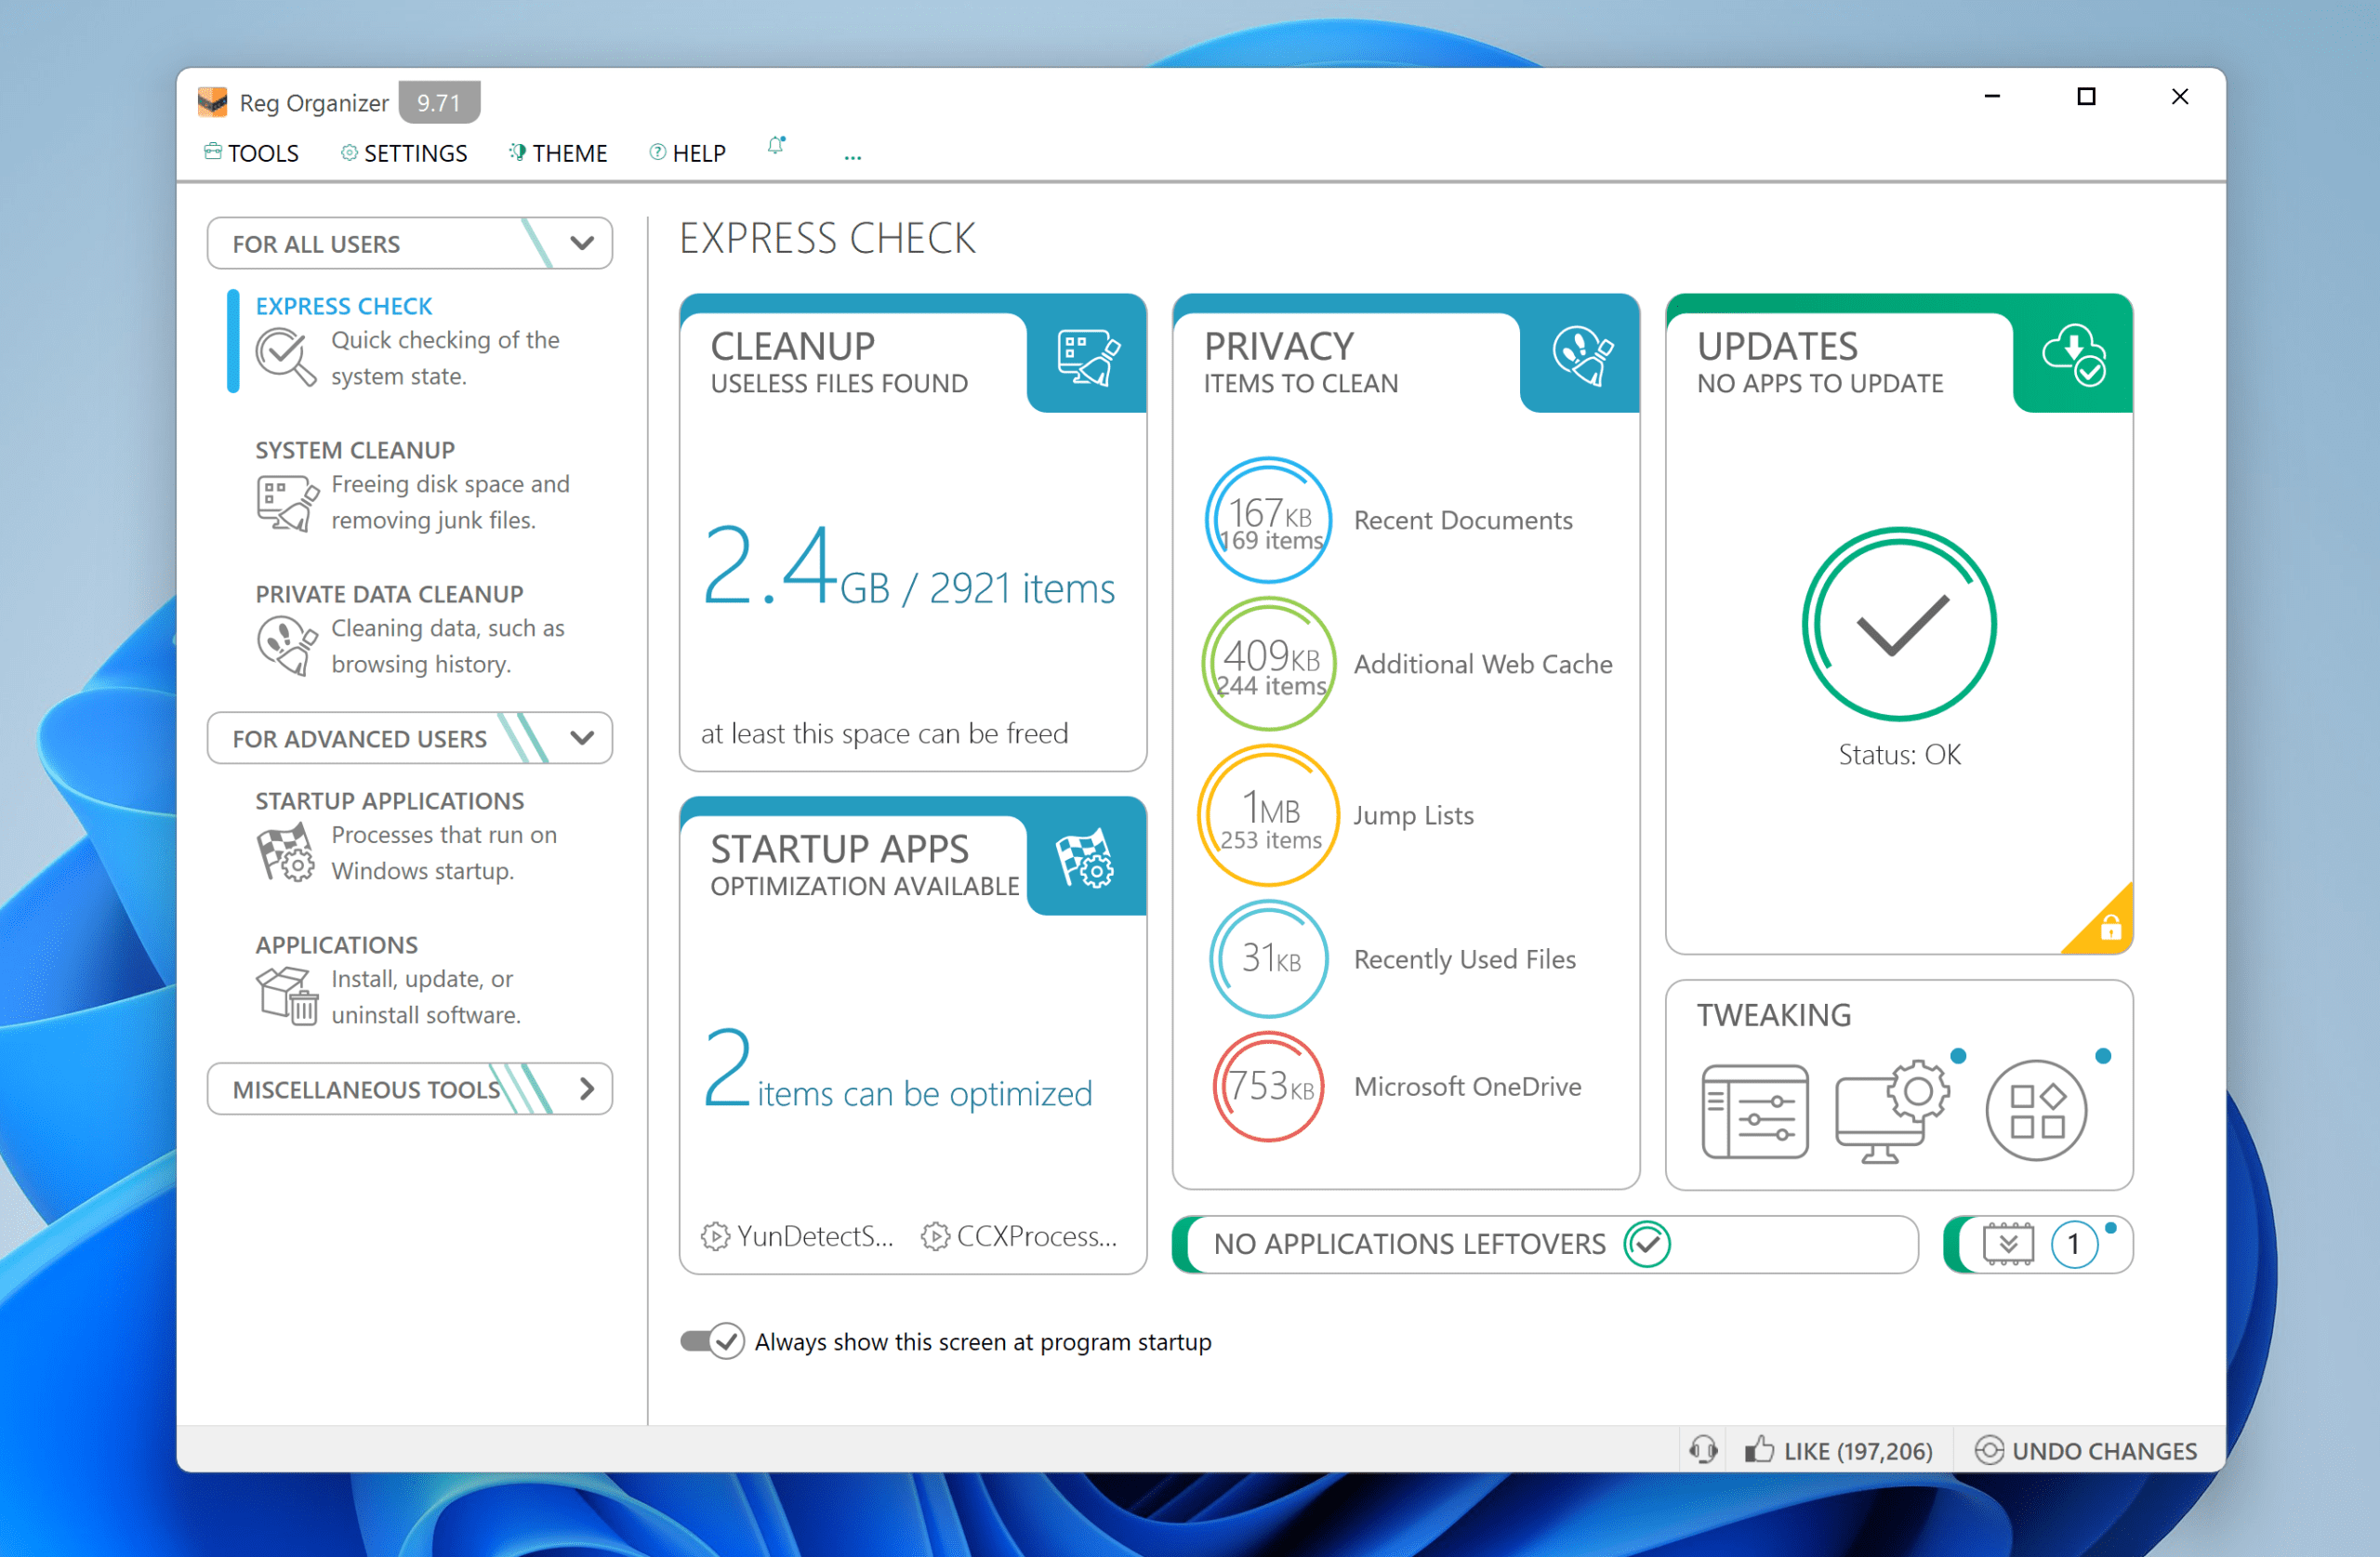Click the Recently Used Files label
The height and width of the screenshot is (1557, 2380).
coord(1465,959)
